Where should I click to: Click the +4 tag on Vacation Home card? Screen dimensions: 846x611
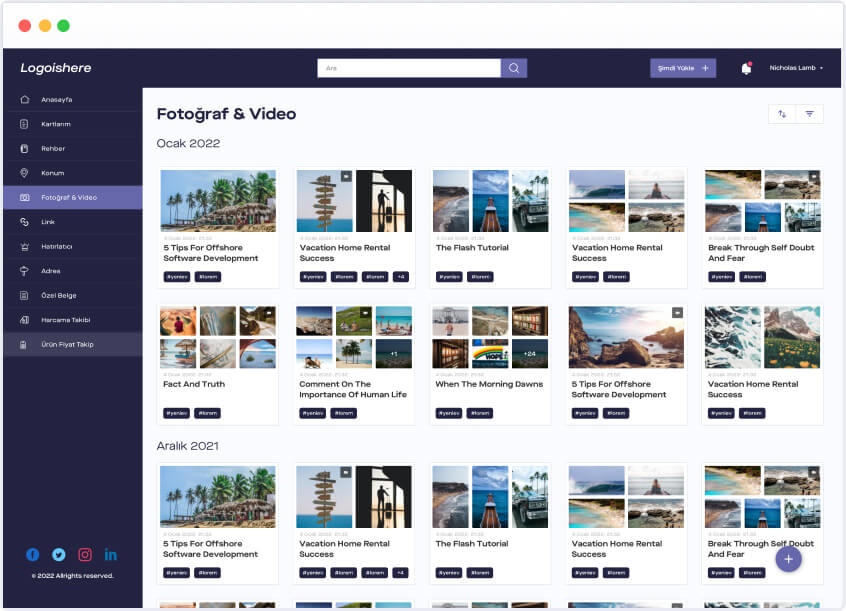[400, 276]
